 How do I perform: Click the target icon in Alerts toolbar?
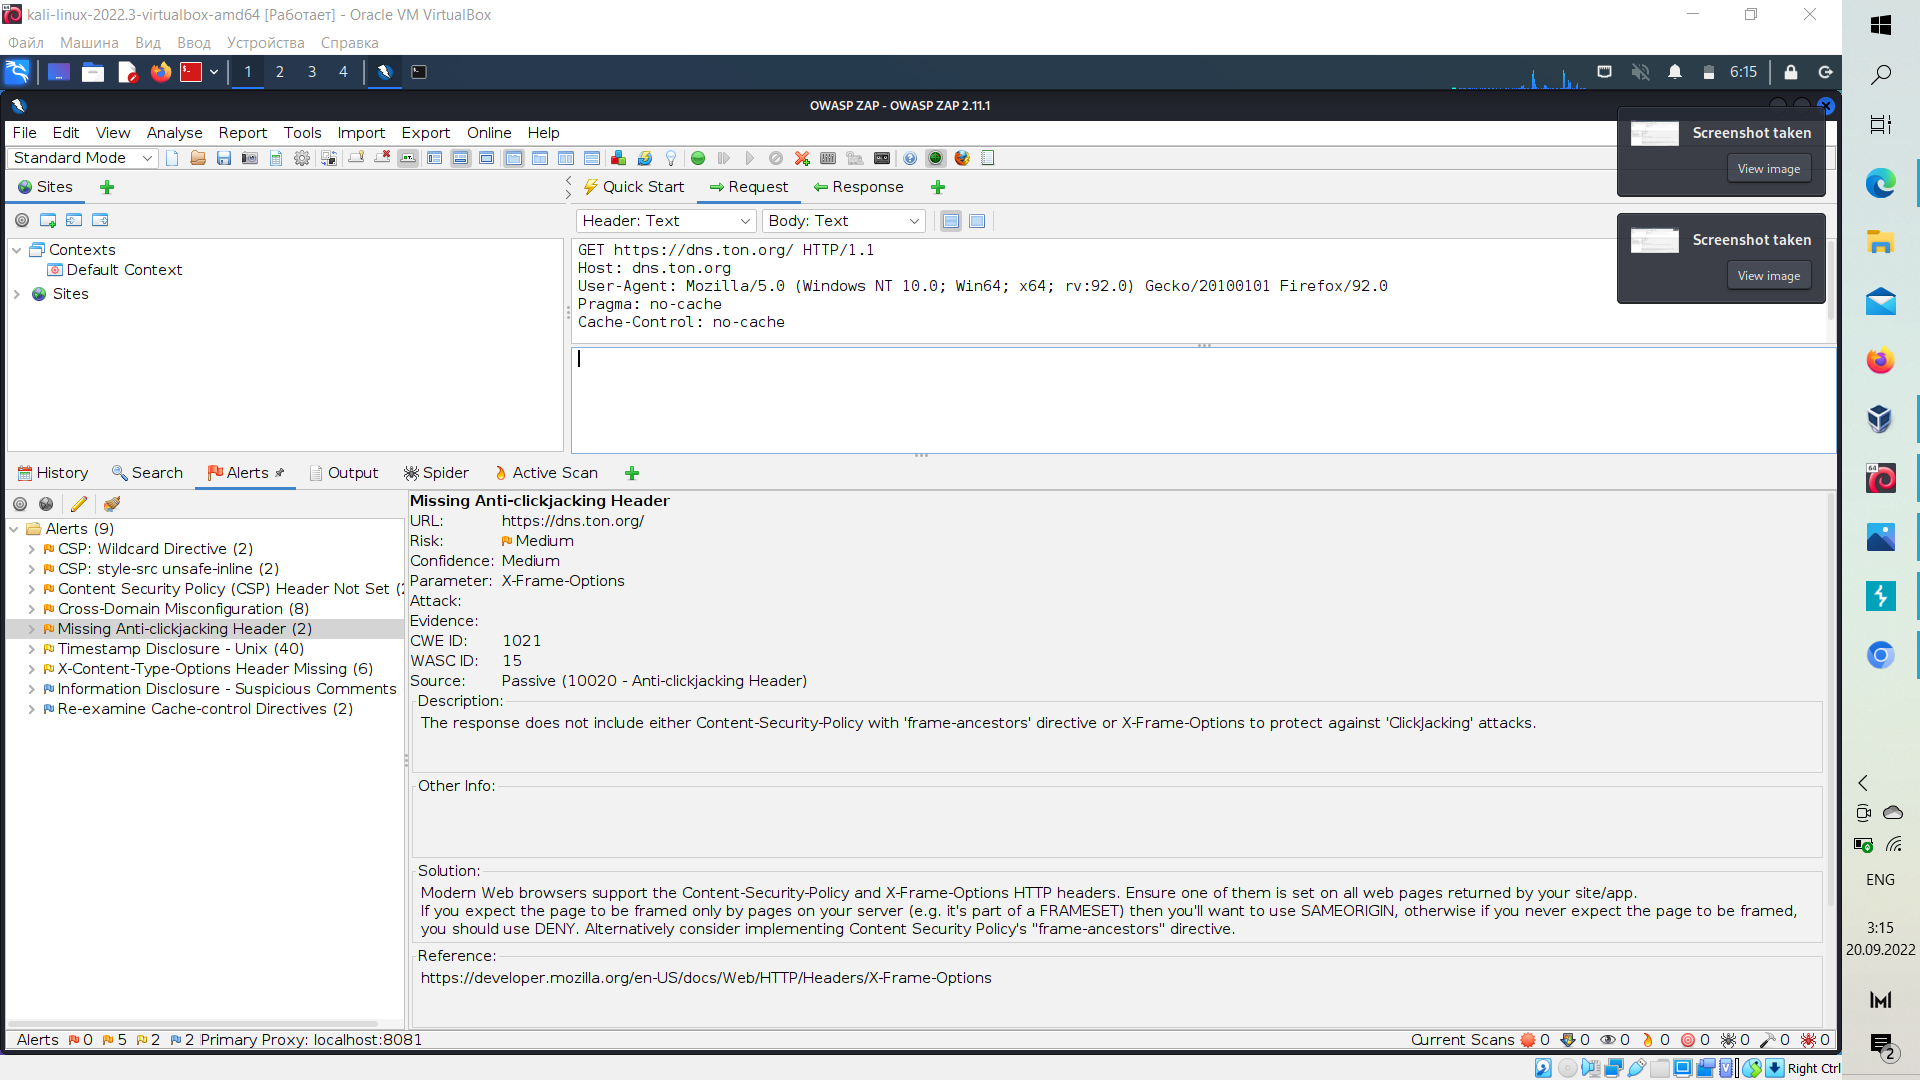pos(20,504)
